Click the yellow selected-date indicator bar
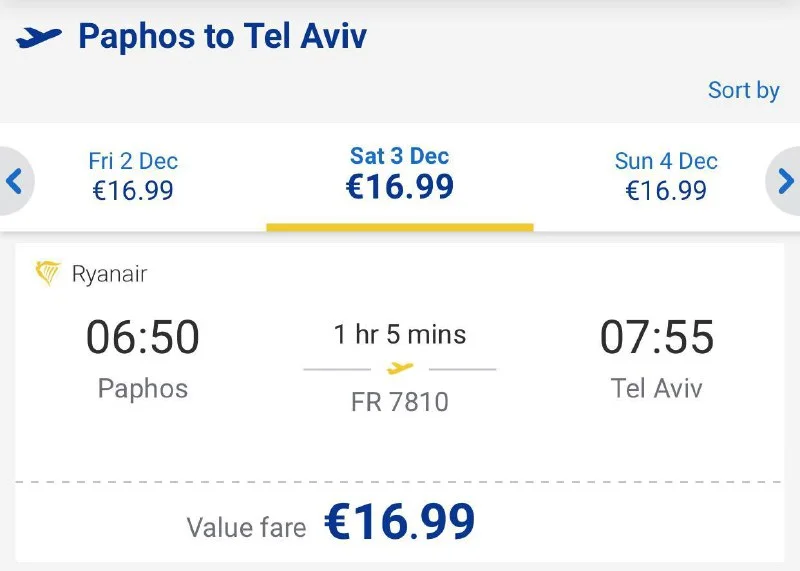 tap(400, 227)
